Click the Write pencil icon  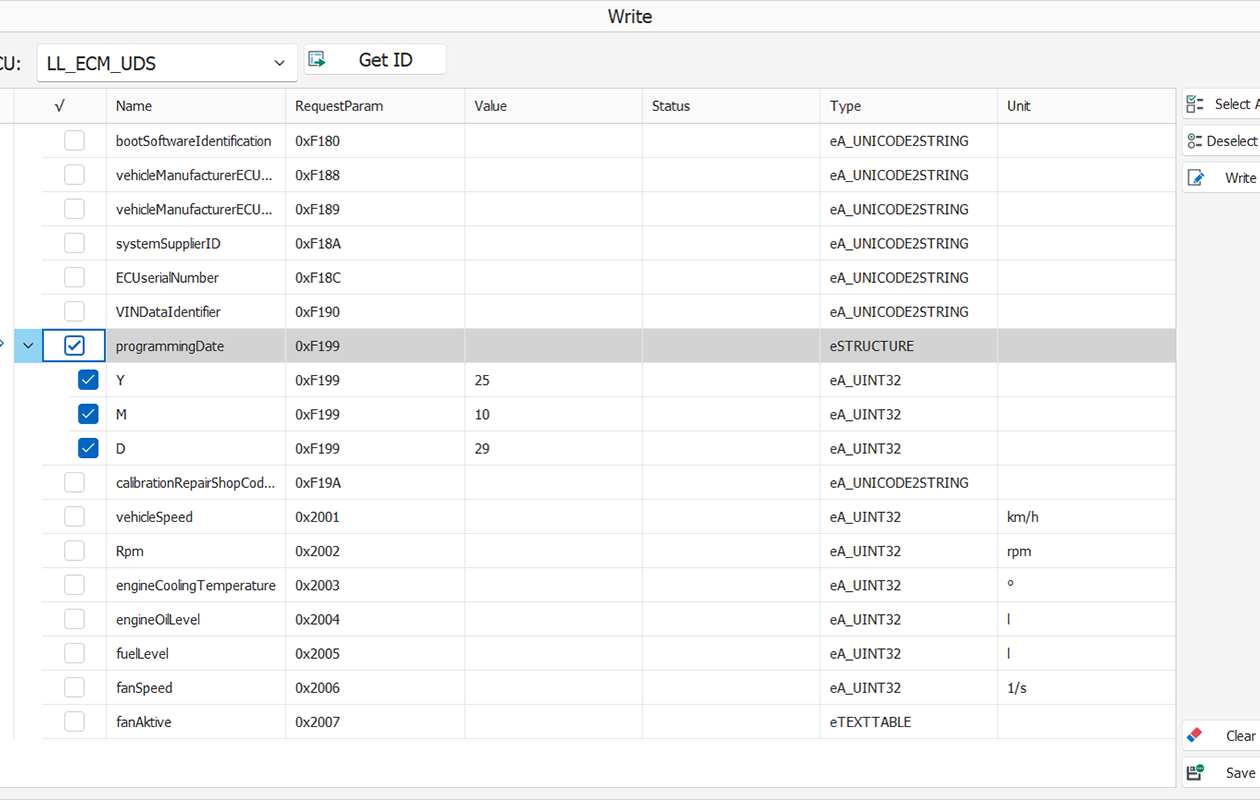pos(1195,178)
